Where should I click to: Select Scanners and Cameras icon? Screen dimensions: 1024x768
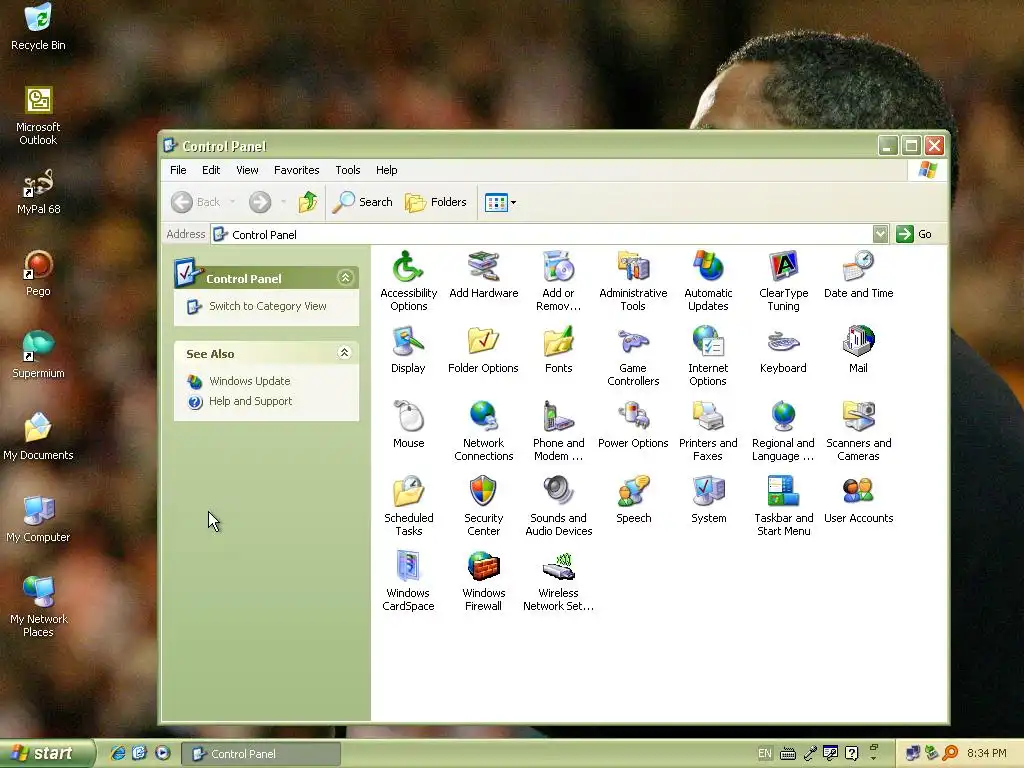point(858,431)
